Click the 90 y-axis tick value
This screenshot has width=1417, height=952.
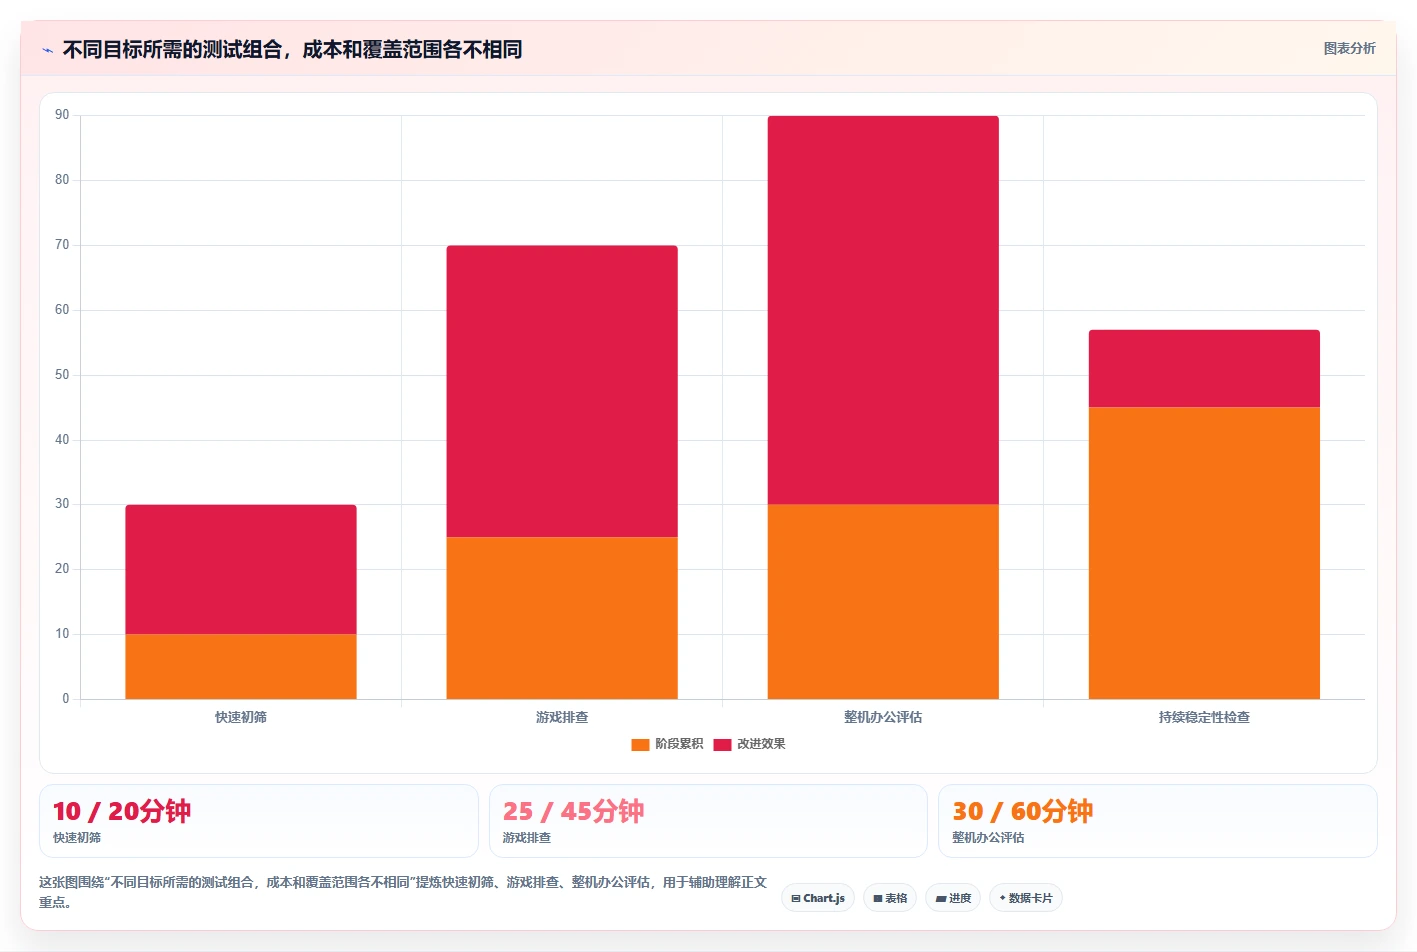pos(62,115)
